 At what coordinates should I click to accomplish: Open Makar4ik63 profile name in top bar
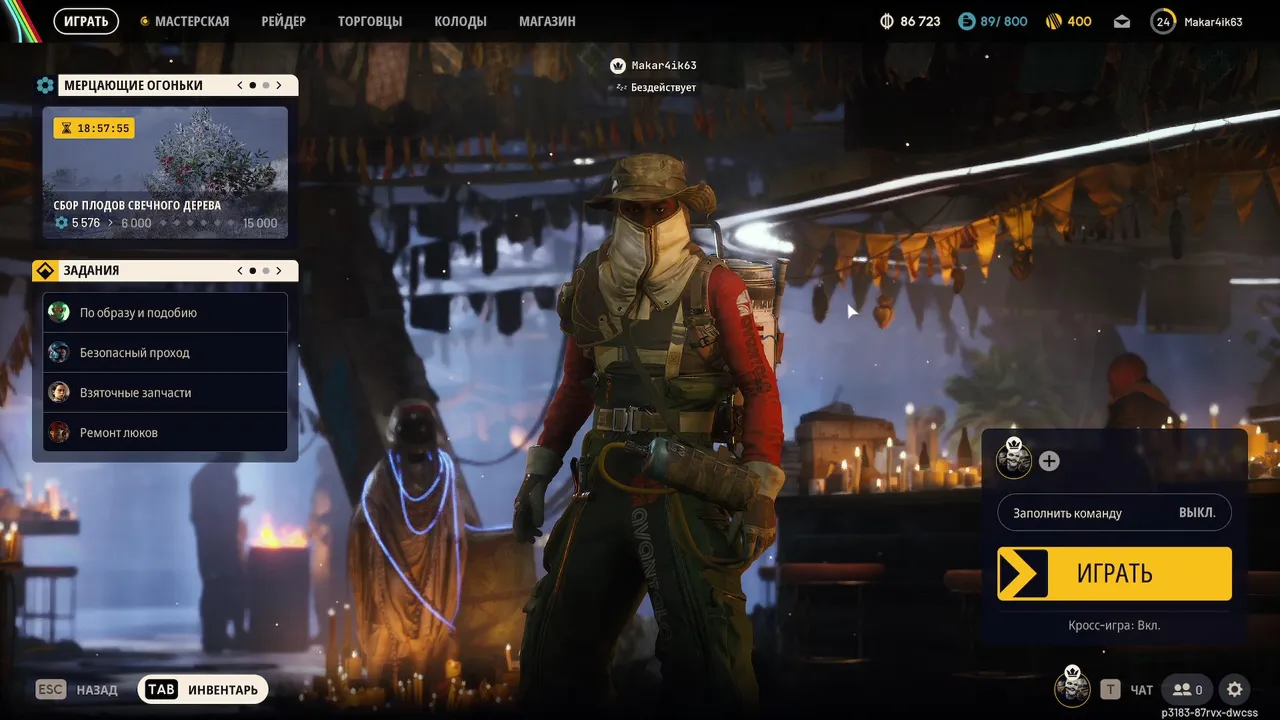[1213, 21]
